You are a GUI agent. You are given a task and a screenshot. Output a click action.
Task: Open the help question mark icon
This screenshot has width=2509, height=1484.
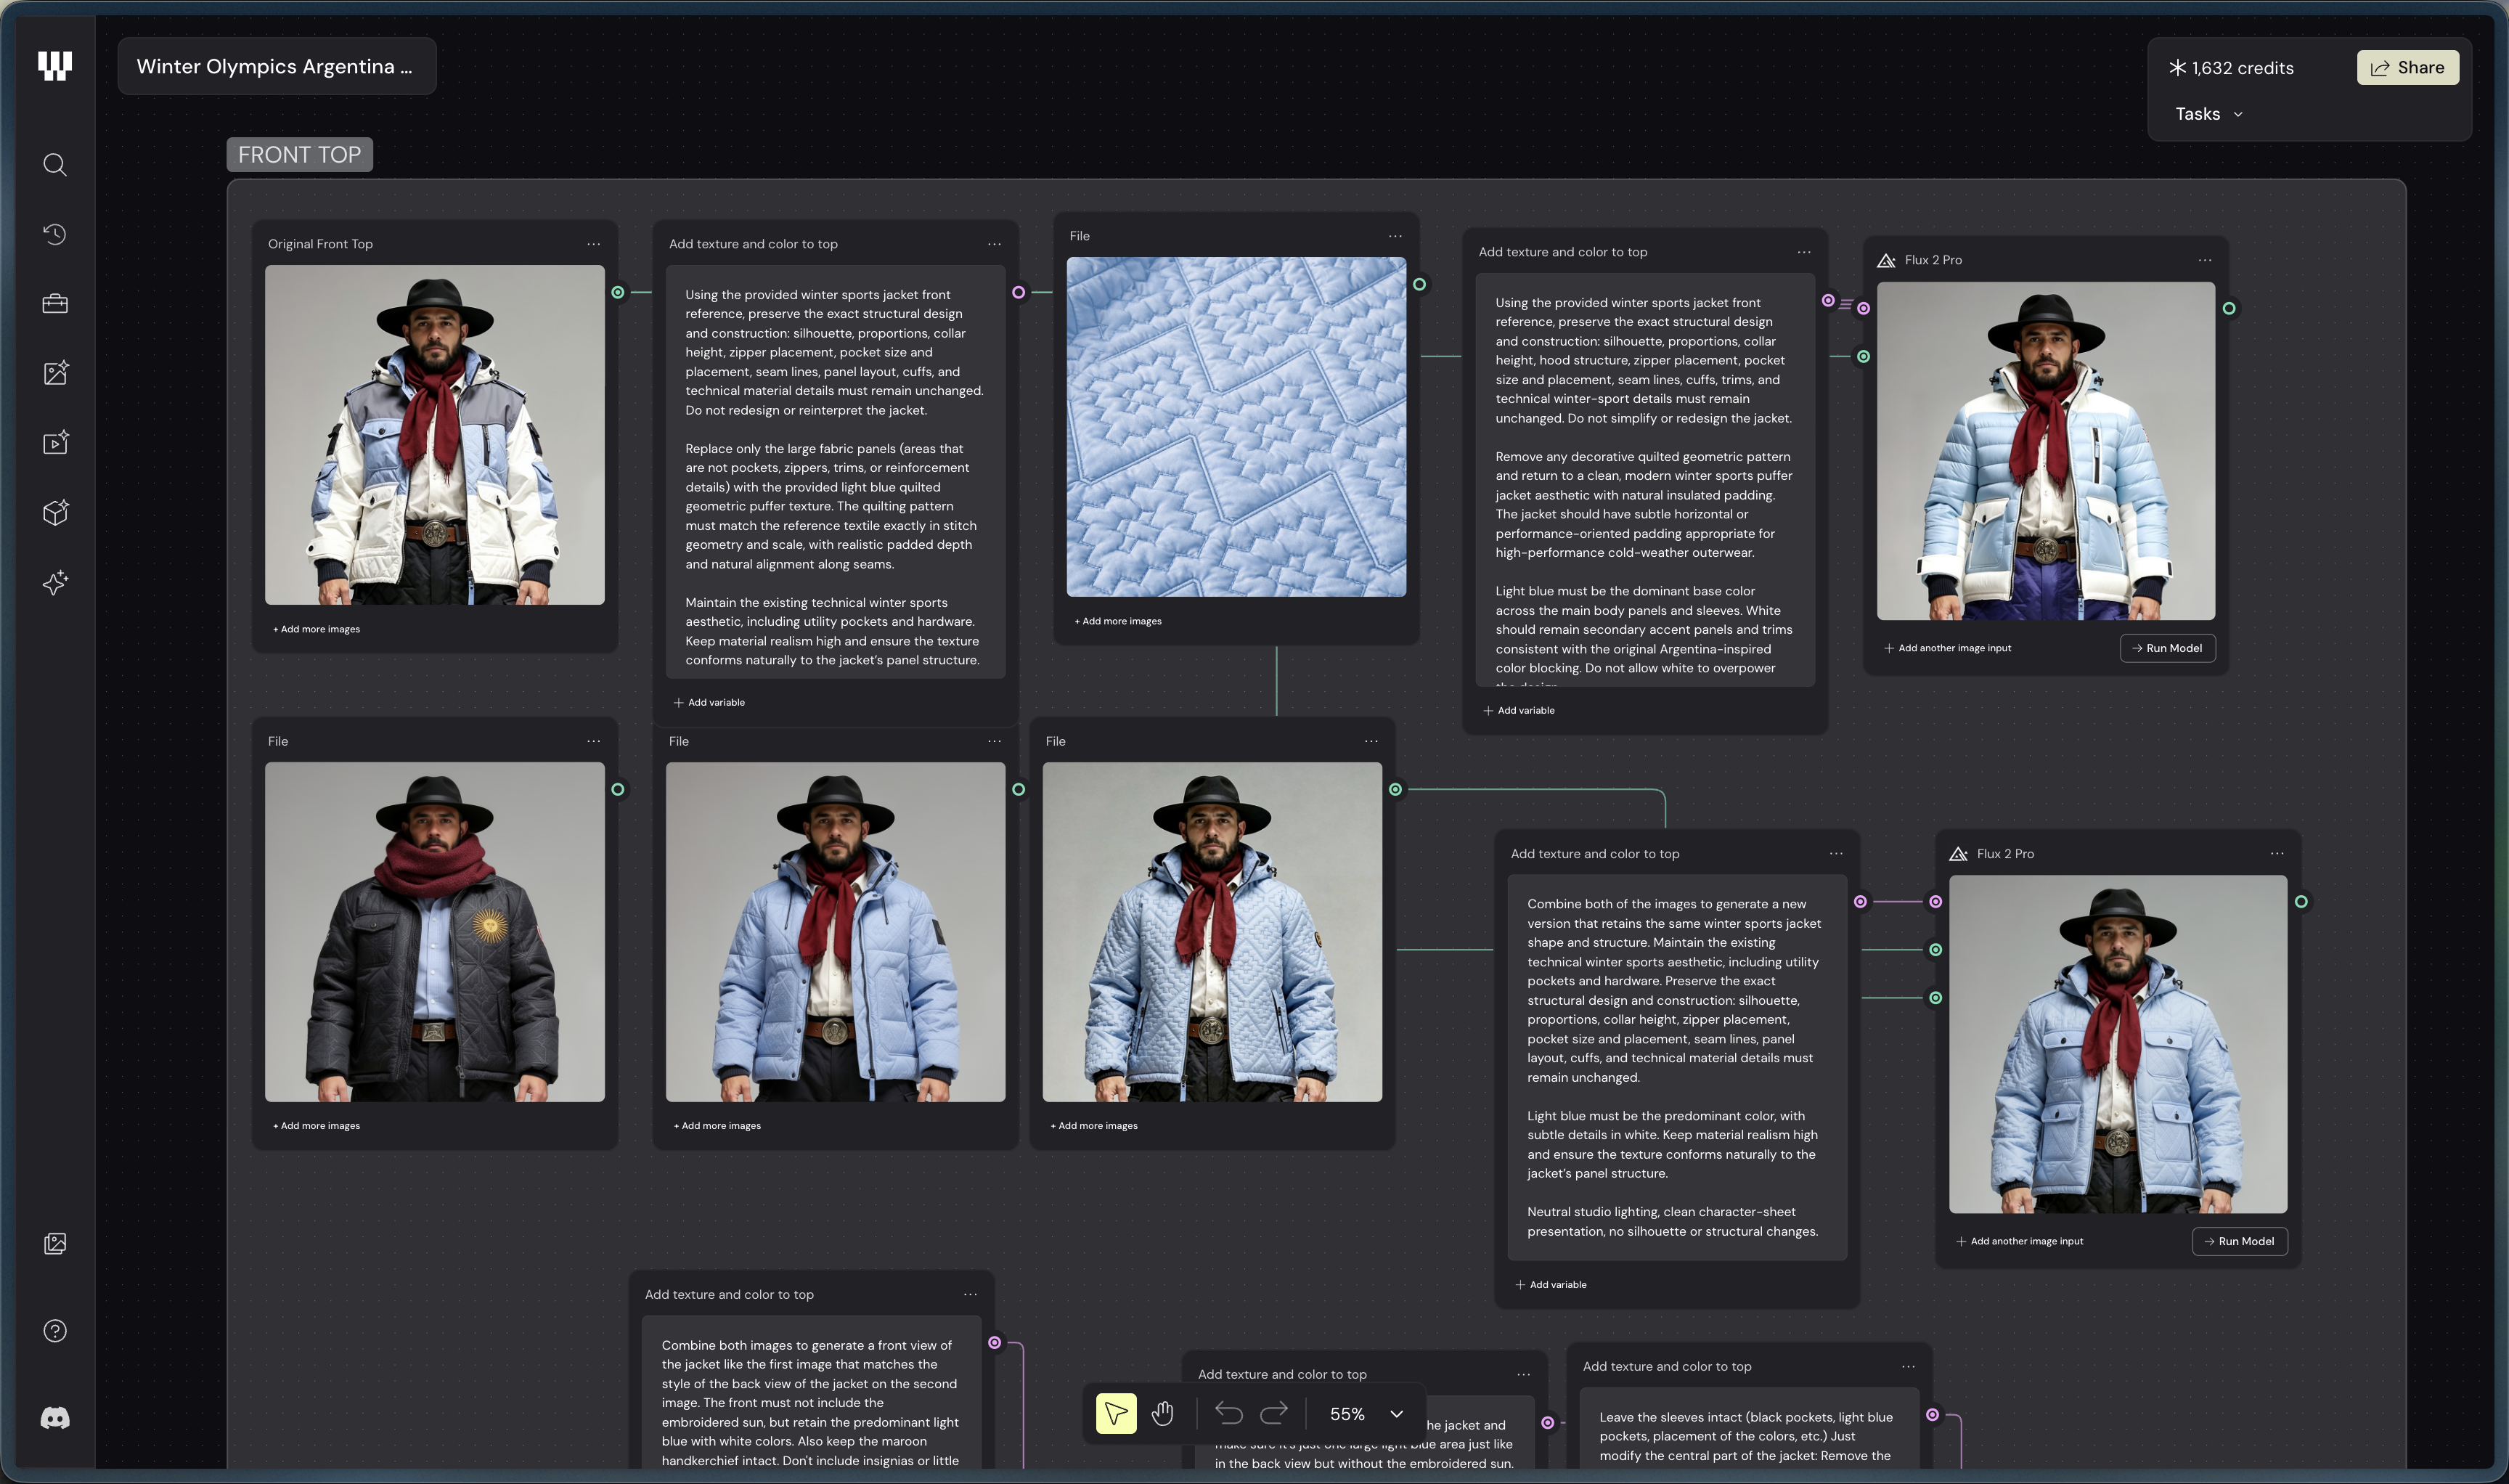point(55,1331)
